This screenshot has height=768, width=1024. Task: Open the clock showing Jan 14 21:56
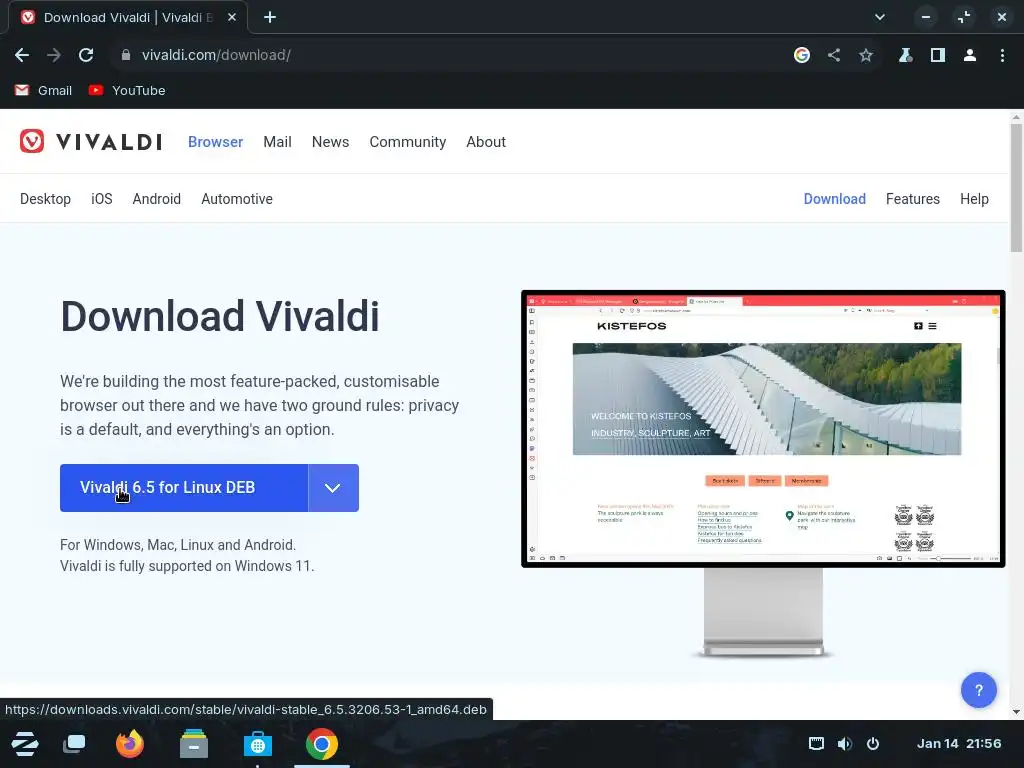(x=959, y=744)
